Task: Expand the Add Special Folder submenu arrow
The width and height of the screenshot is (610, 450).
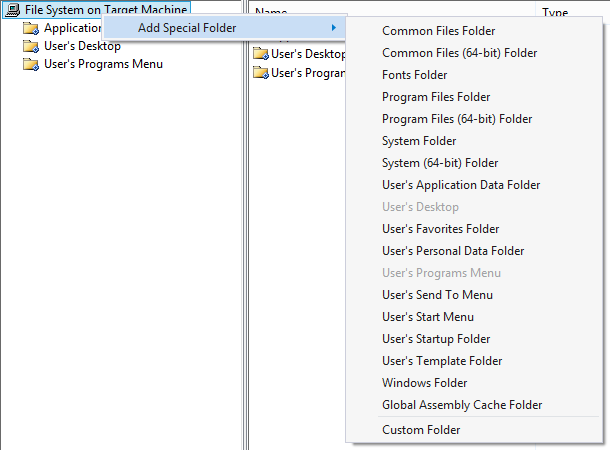Action: click(x=333, y=28)
